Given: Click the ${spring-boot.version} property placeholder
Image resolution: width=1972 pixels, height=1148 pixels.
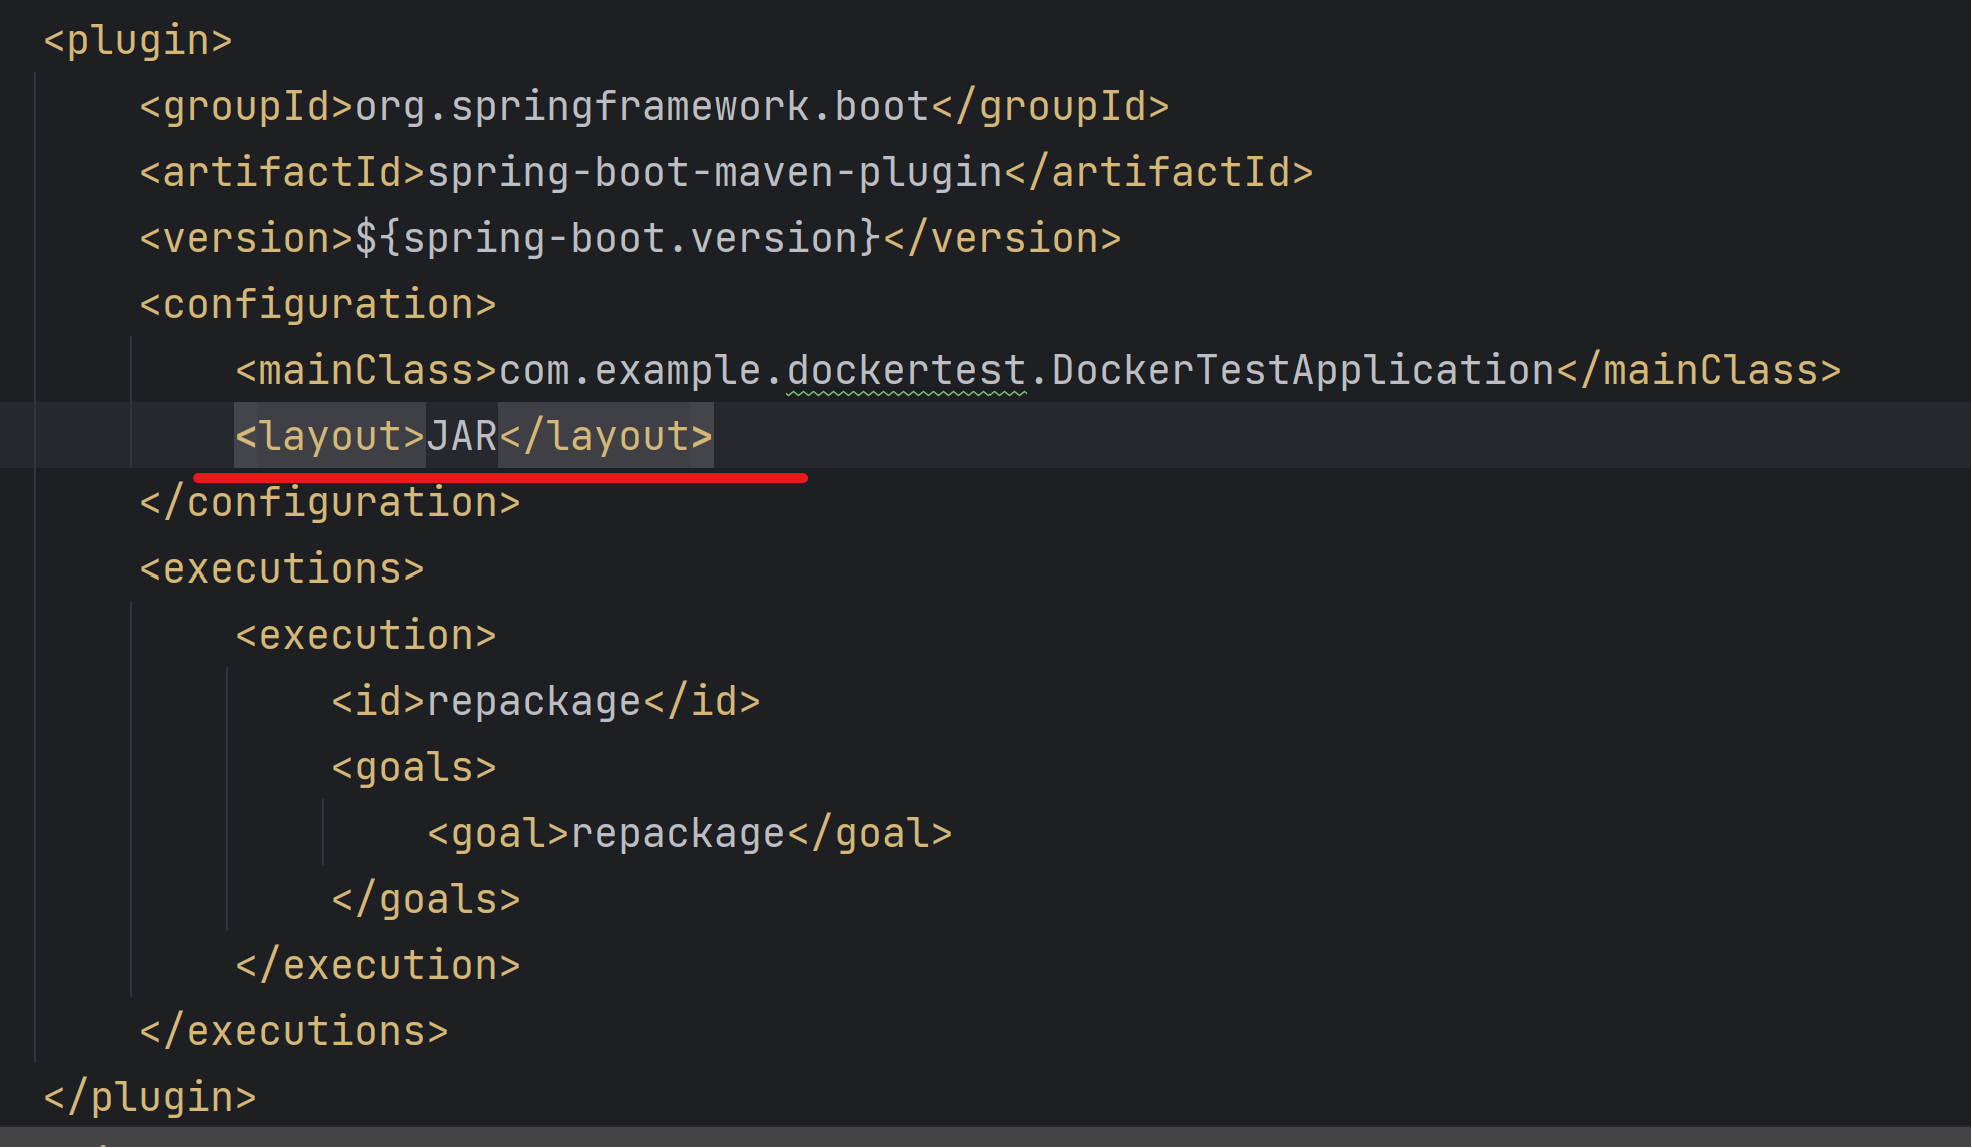Looking at the screenshot, I should [615, 237].
